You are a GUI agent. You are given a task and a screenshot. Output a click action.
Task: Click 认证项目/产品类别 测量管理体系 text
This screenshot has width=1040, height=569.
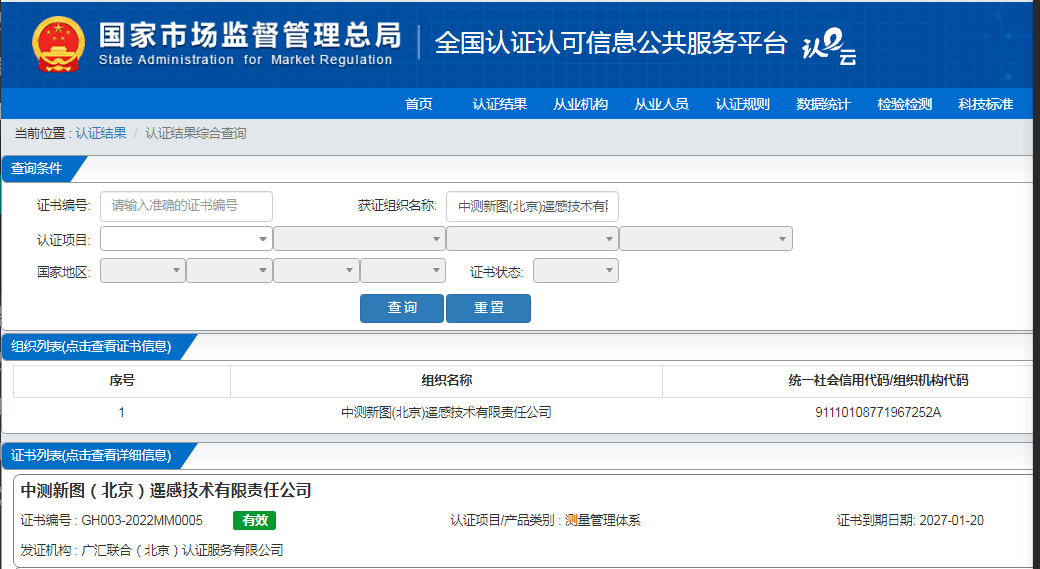point(545,521)
